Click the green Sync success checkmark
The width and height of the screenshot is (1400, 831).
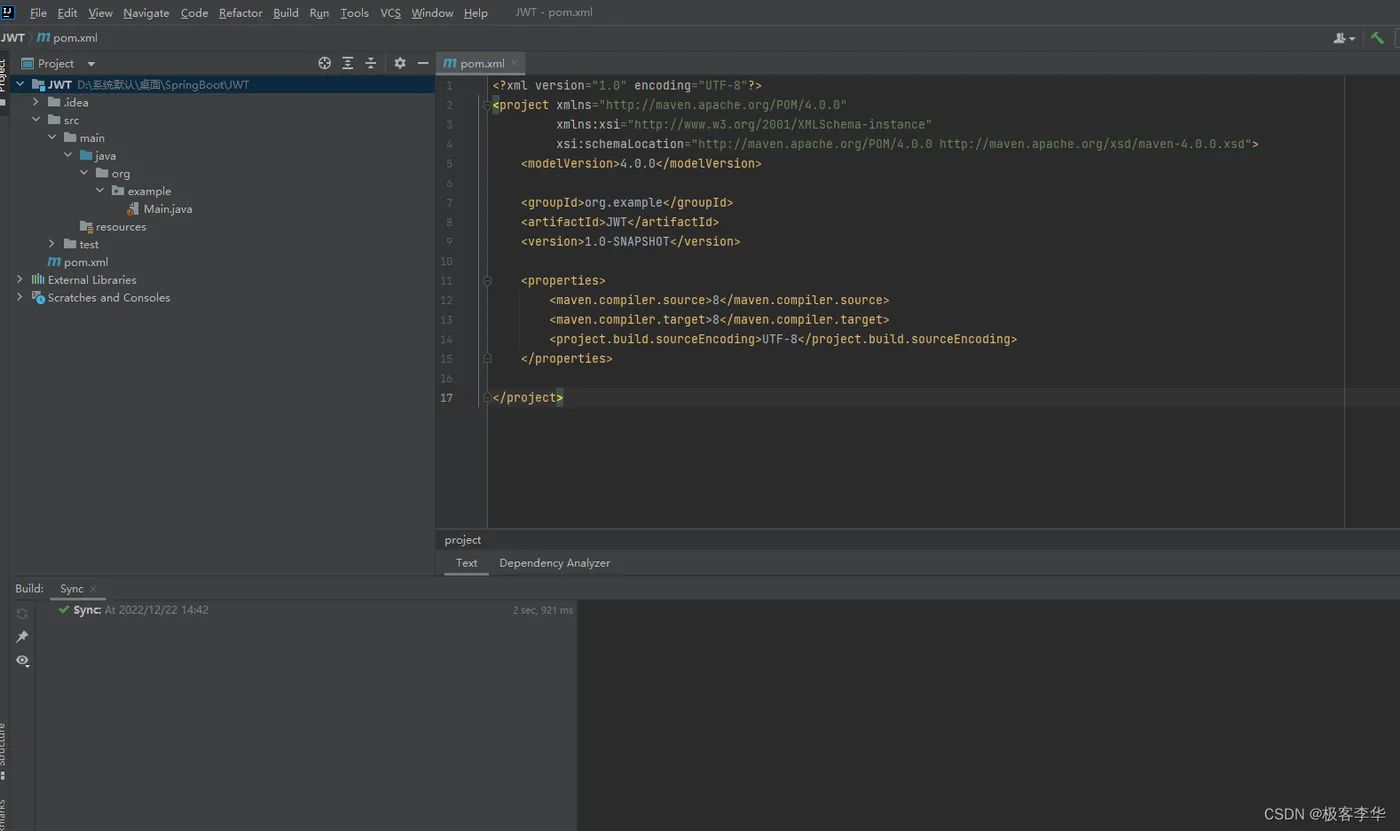(64, 610)
